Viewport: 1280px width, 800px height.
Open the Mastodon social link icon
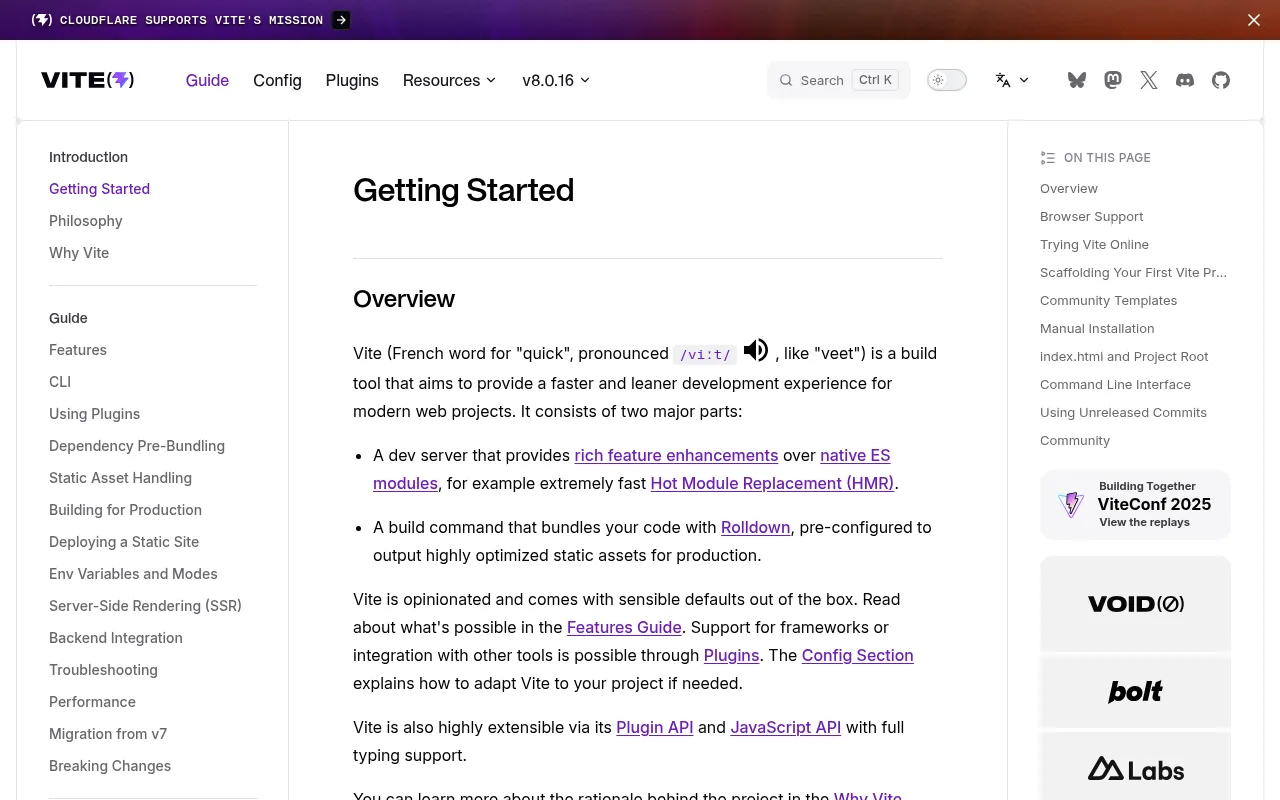click(x=1113, y=80)
